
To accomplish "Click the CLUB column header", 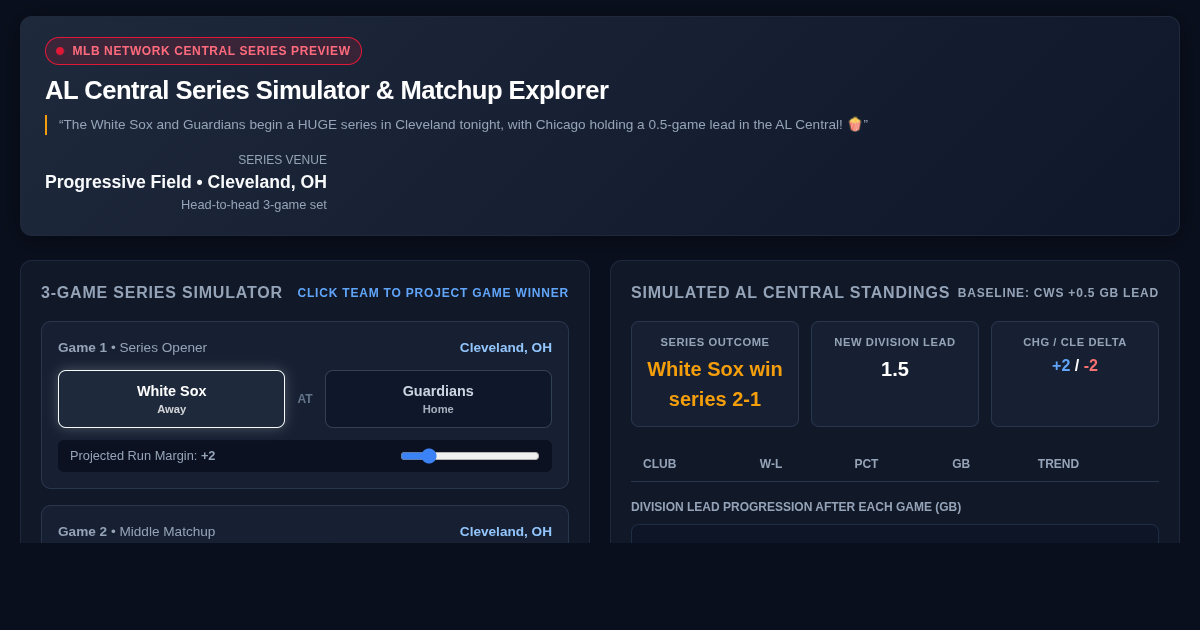I will (659, 464).
